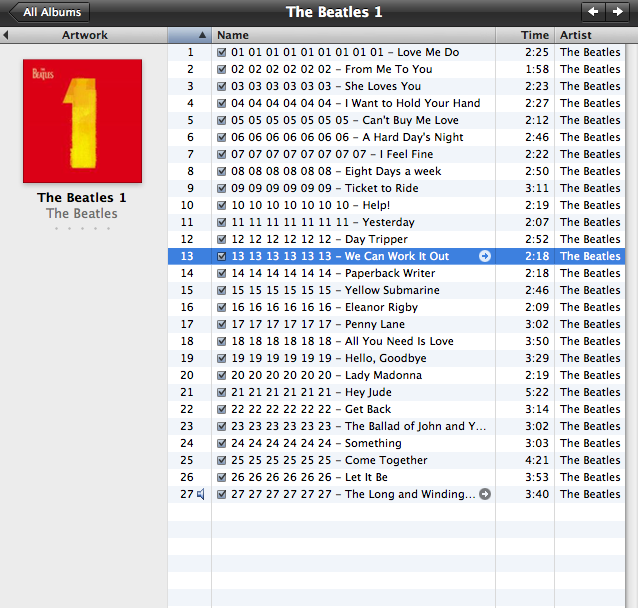Image resolution: width=638 pixels, height=608 pixels.
Task: Click the speaker icon on track 27
Action: click(201, 494)
